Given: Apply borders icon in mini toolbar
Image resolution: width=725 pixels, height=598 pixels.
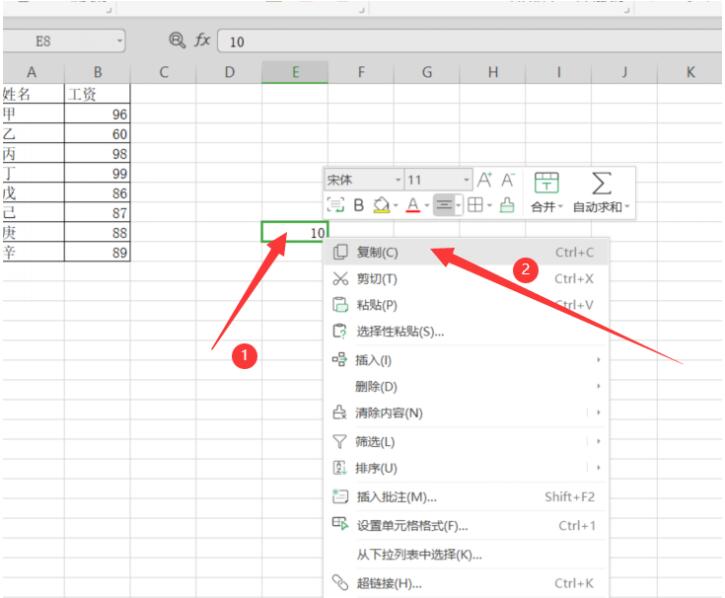Looking at the screenshot, I should click(475, 204).
